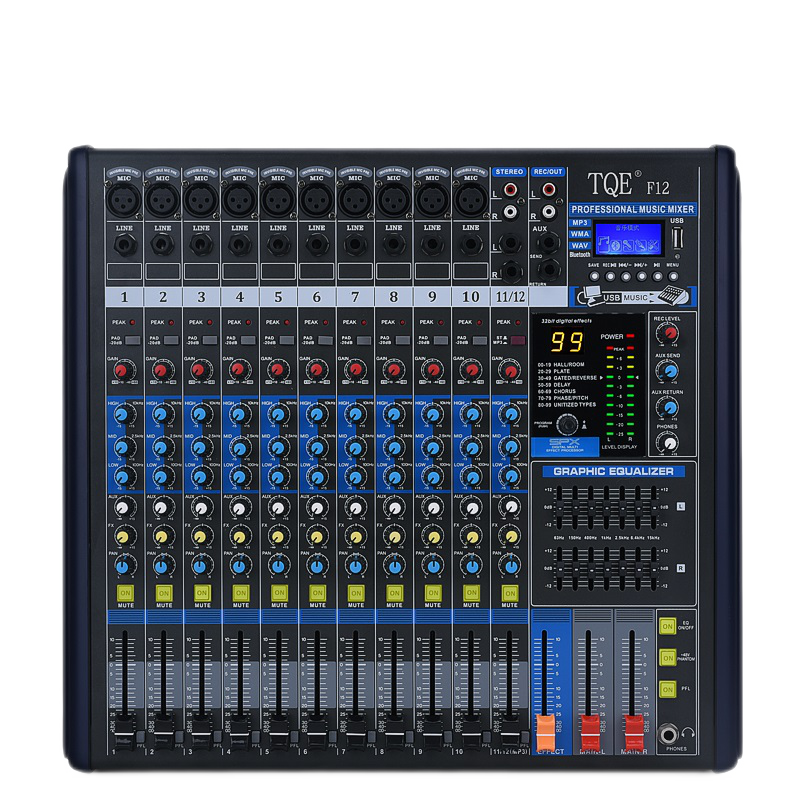
Task: Click the USB port on MP3 player
Action: click(677, 238)
